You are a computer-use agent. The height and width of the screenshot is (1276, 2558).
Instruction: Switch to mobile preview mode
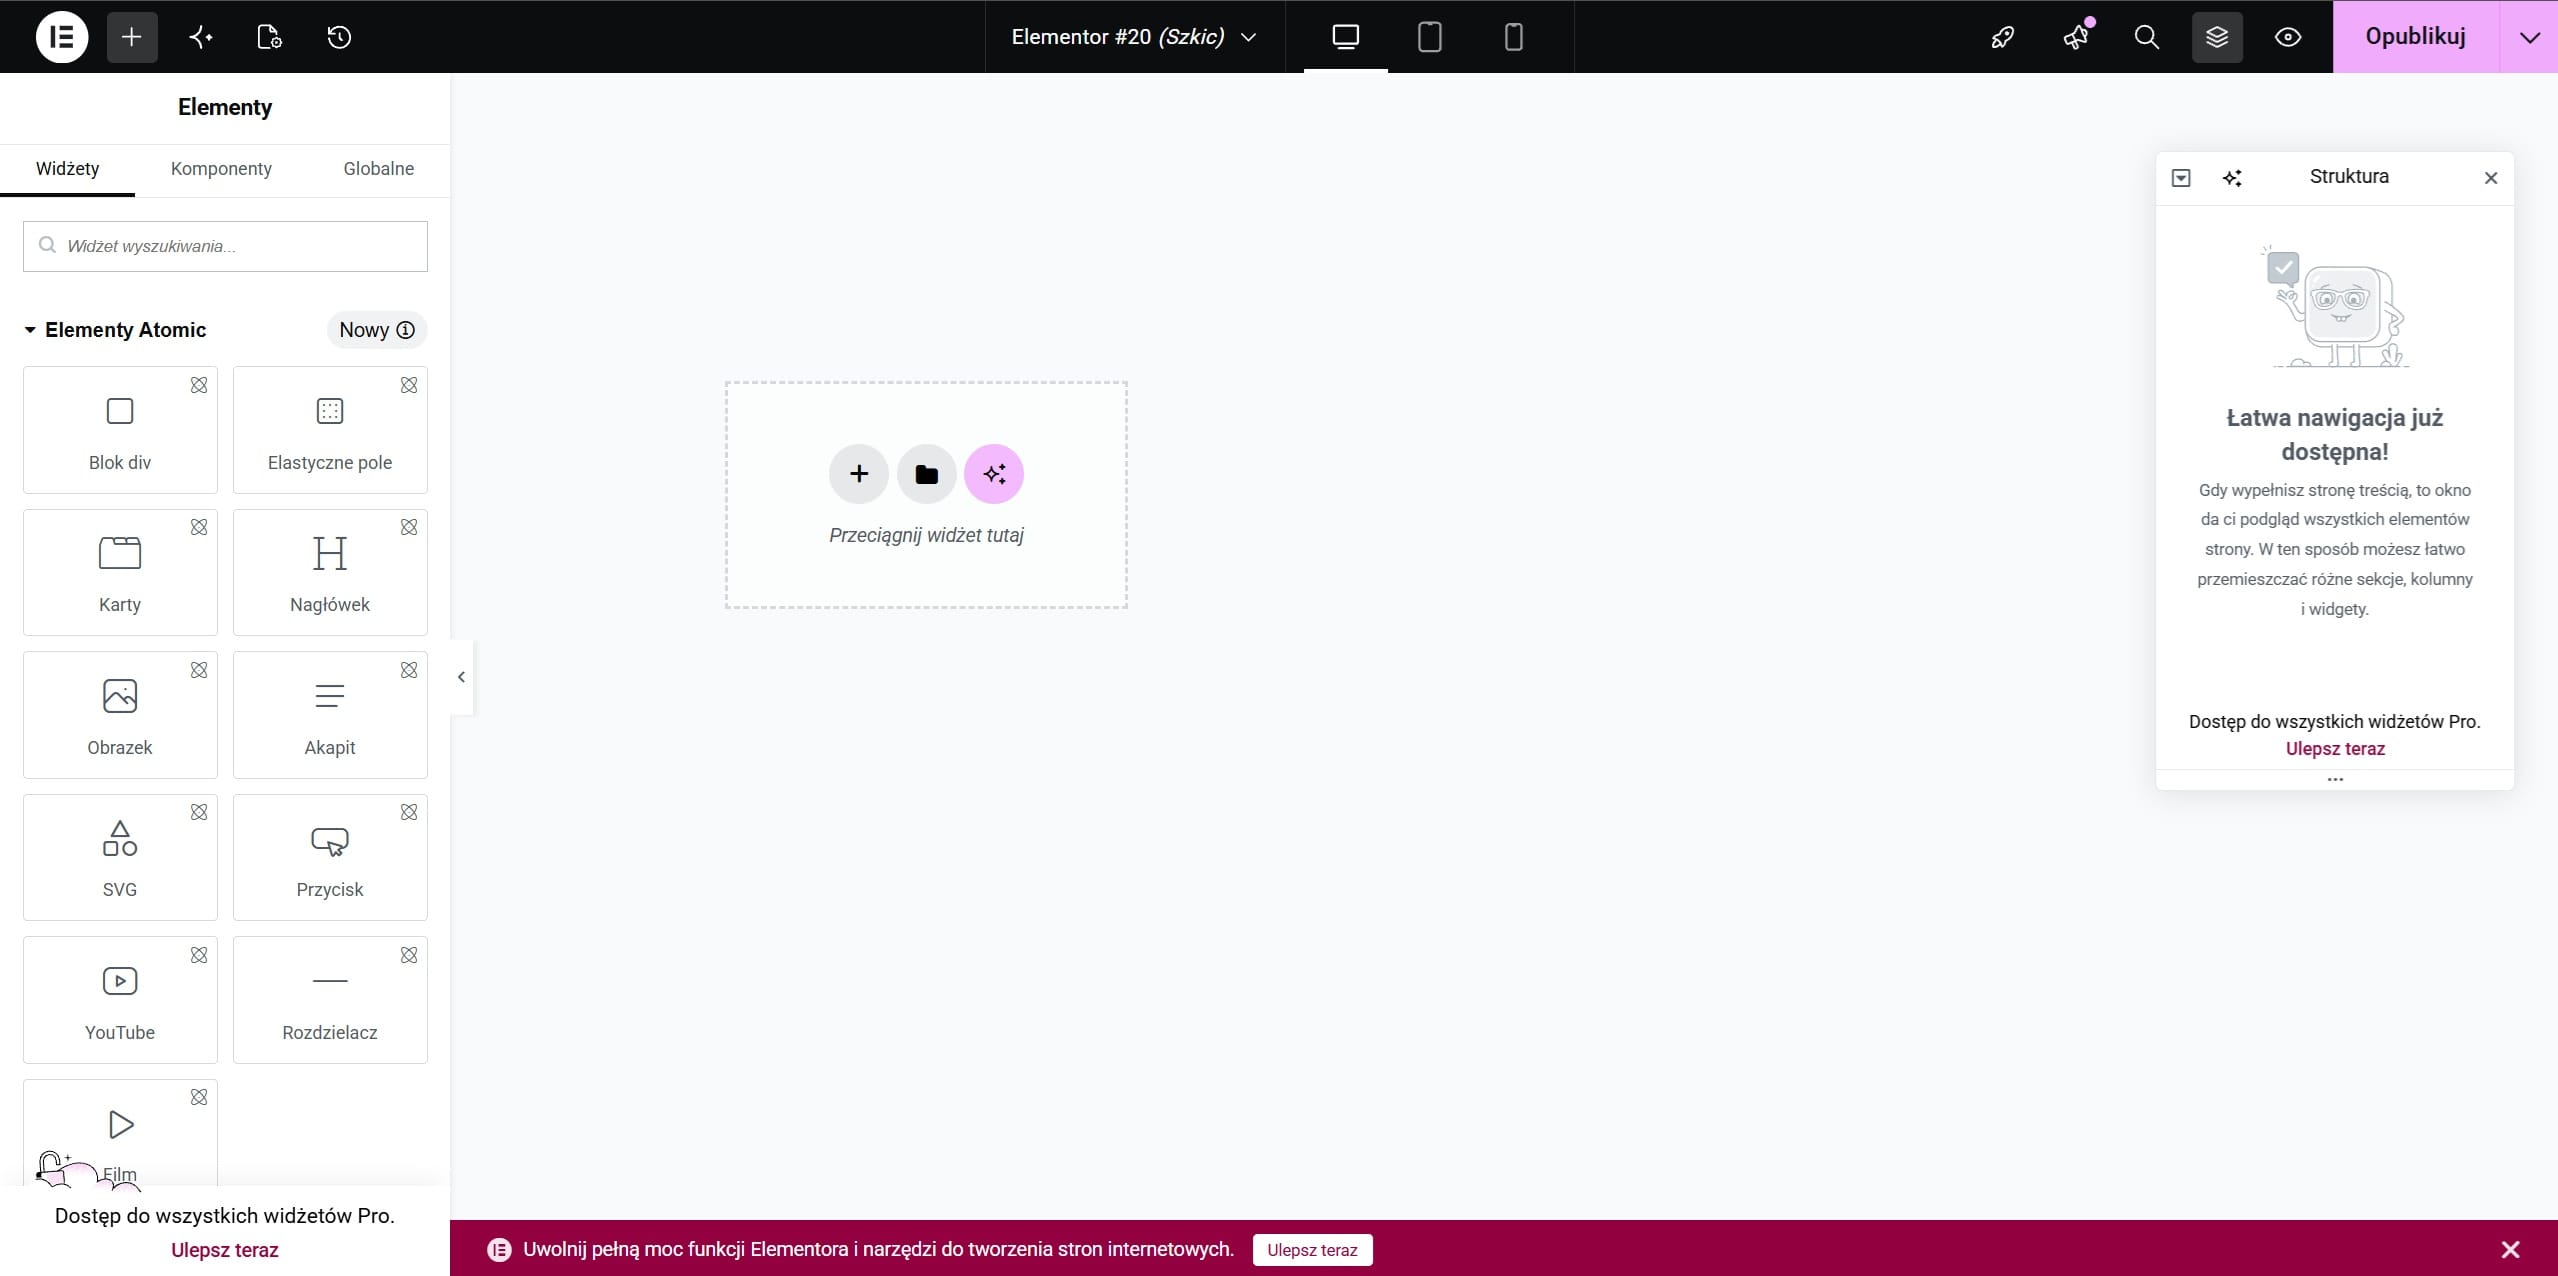[1513, 37]
